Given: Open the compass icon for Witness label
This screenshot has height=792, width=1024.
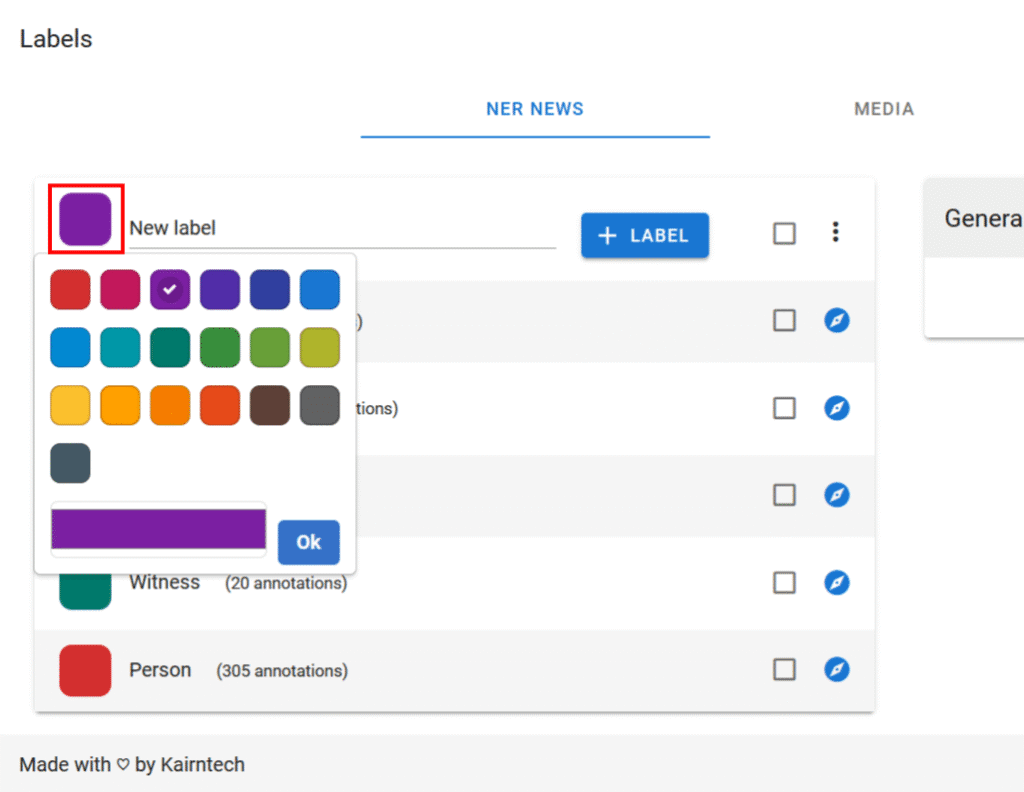Looking at the screenshot, I should (x=837, y=582).
